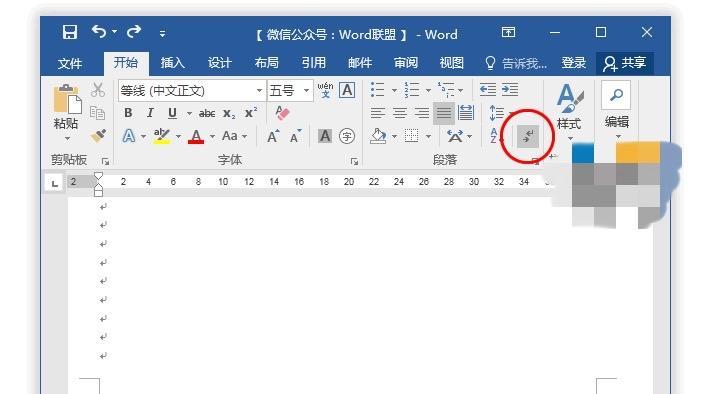Click the Increase Indent icon

(x=510, y=90)
